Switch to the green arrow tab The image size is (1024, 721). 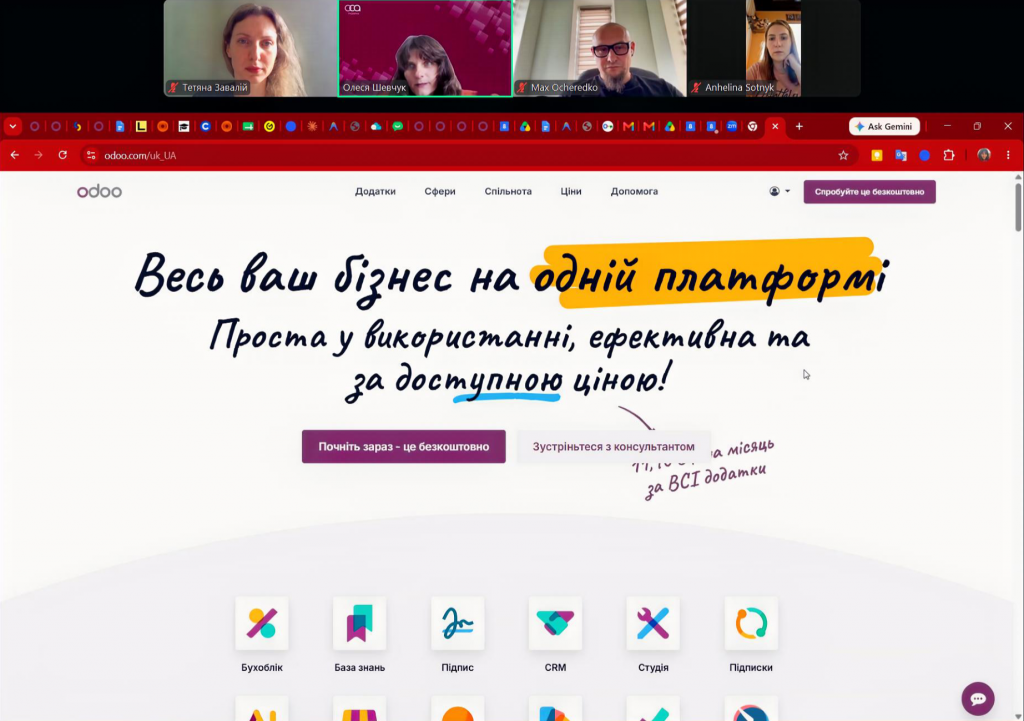[x=248, y=127]
